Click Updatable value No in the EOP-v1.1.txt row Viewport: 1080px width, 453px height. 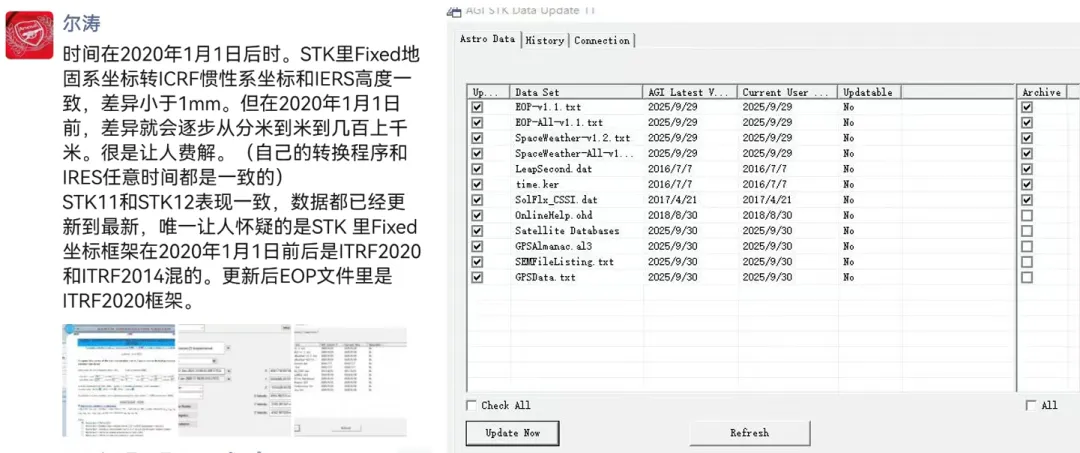(x=849, y=107)
